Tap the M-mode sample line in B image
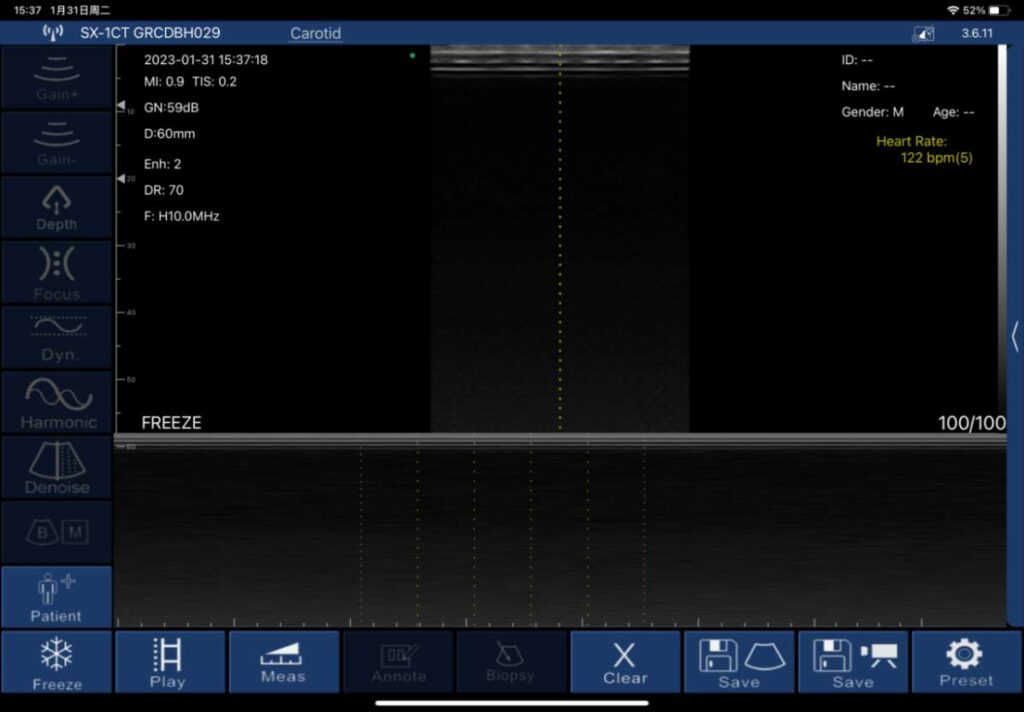The width and height of the screenshot is (1024, 712). (x=560, y=238)
